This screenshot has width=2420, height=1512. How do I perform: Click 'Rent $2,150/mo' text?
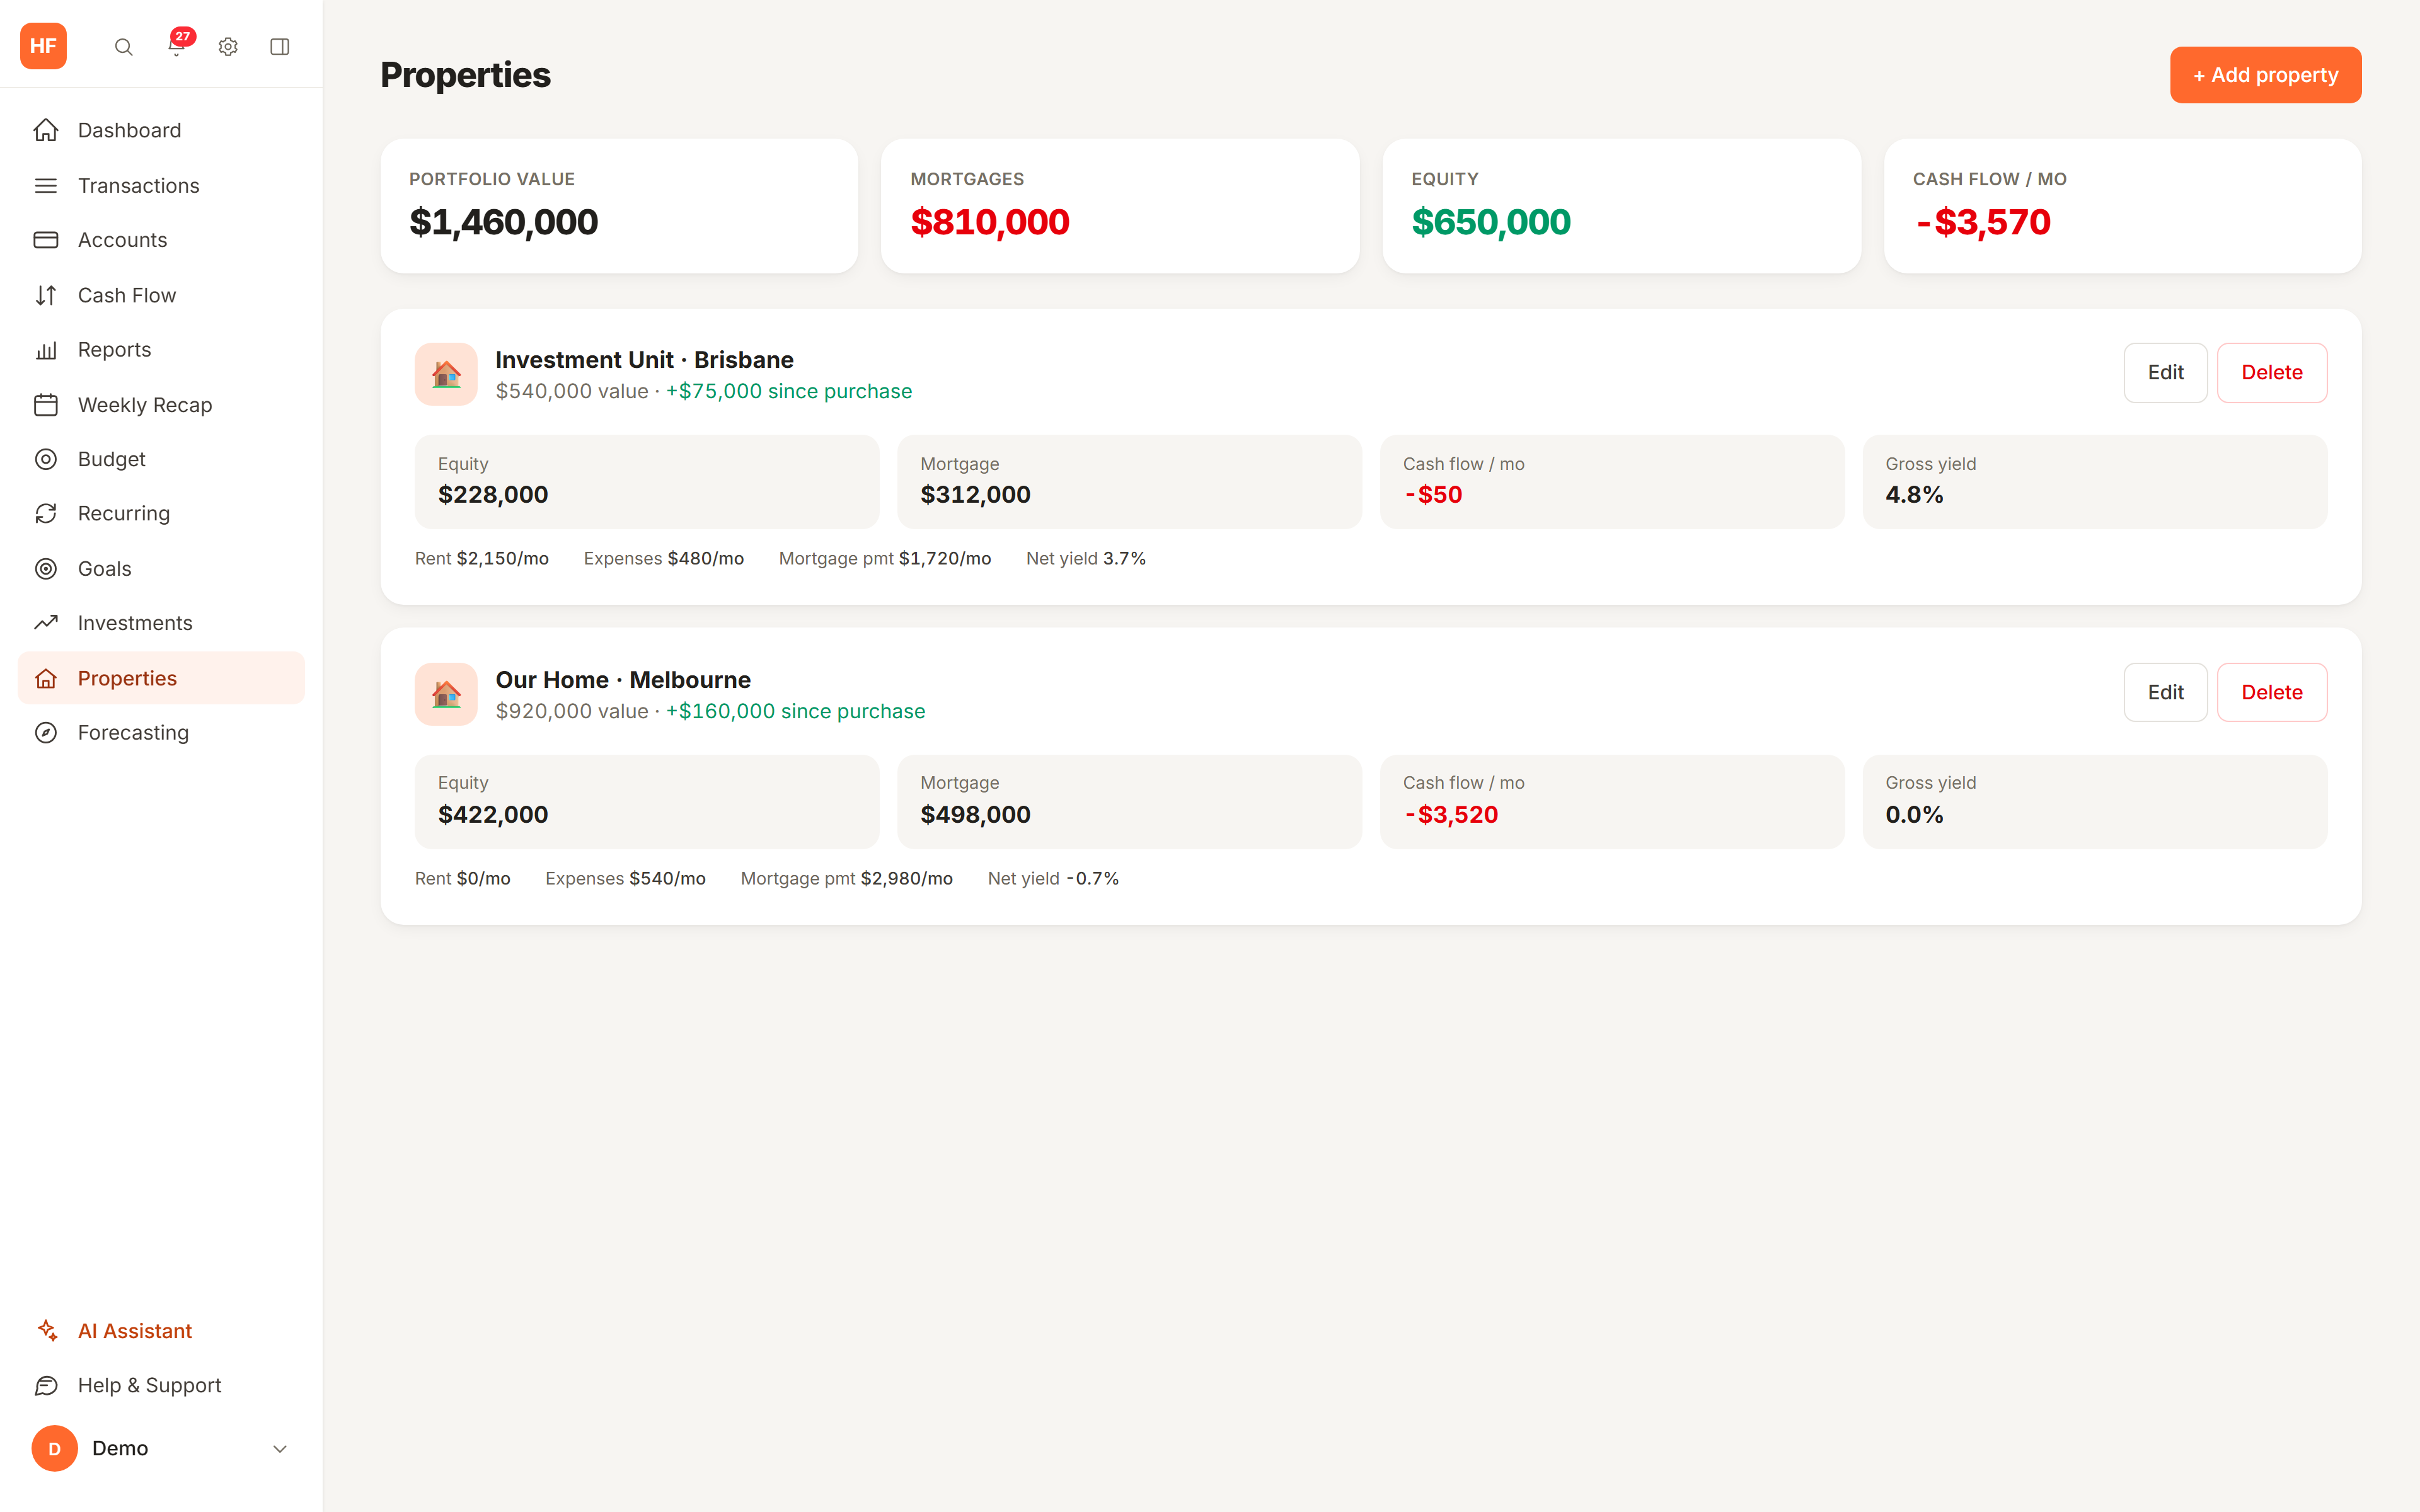click(x=482, y=558)
